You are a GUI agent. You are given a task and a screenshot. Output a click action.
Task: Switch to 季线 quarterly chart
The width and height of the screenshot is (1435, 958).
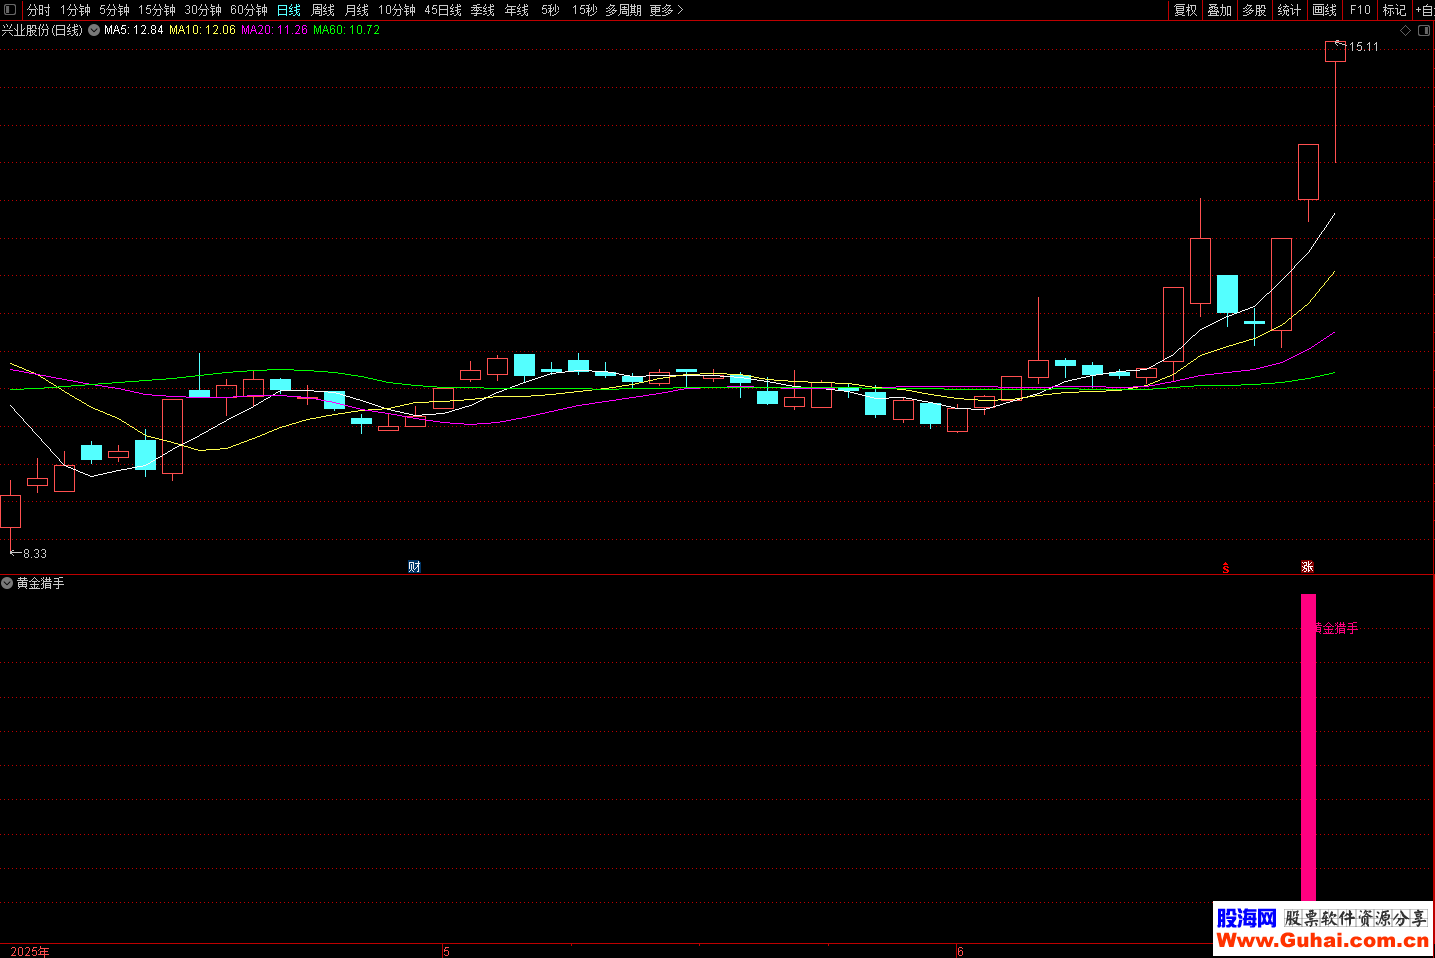(483, 10)
